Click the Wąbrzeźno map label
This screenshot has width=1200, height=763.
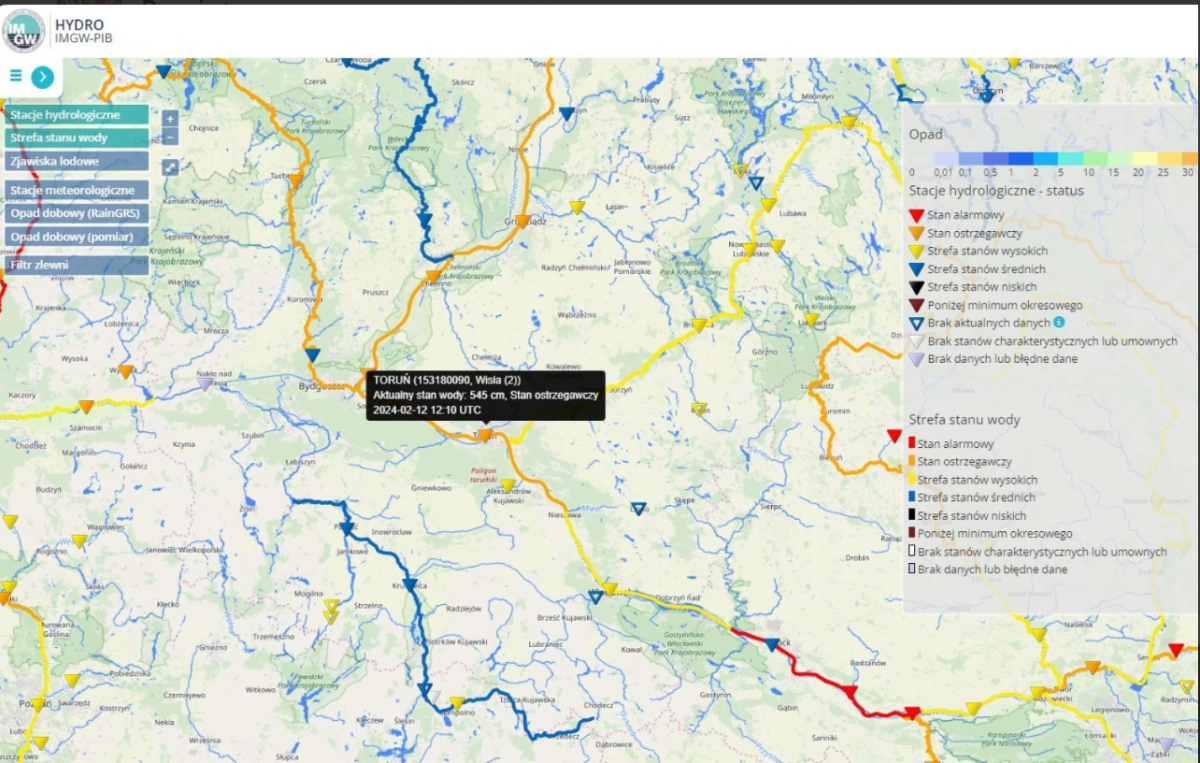click(577, 313)
